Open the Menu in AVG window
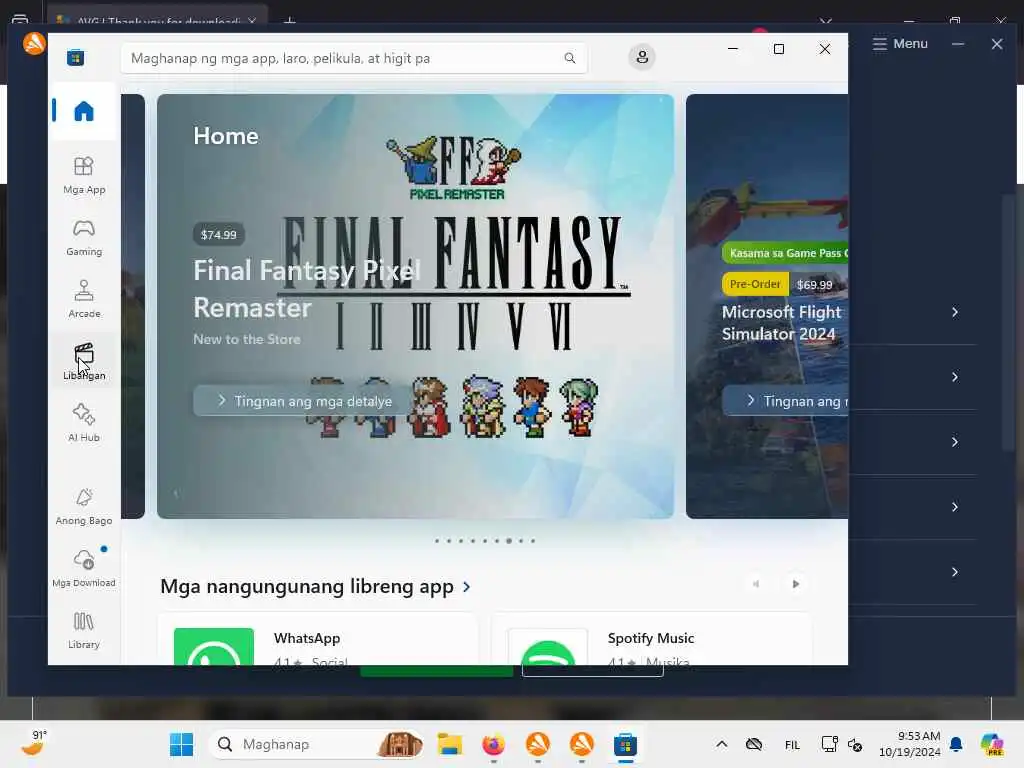 point(900,43)
